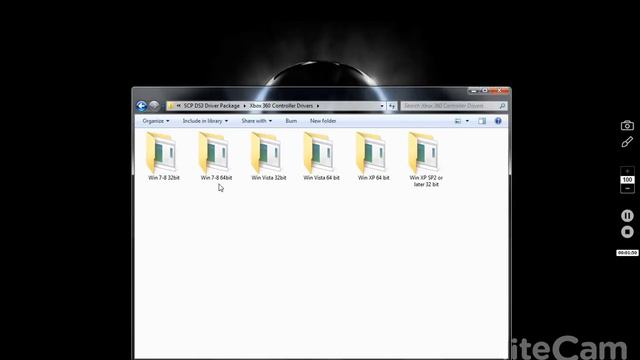This screenshot has width=640, height=360.
Task: Change view using the views icon
Action: [x=458, y=121]
